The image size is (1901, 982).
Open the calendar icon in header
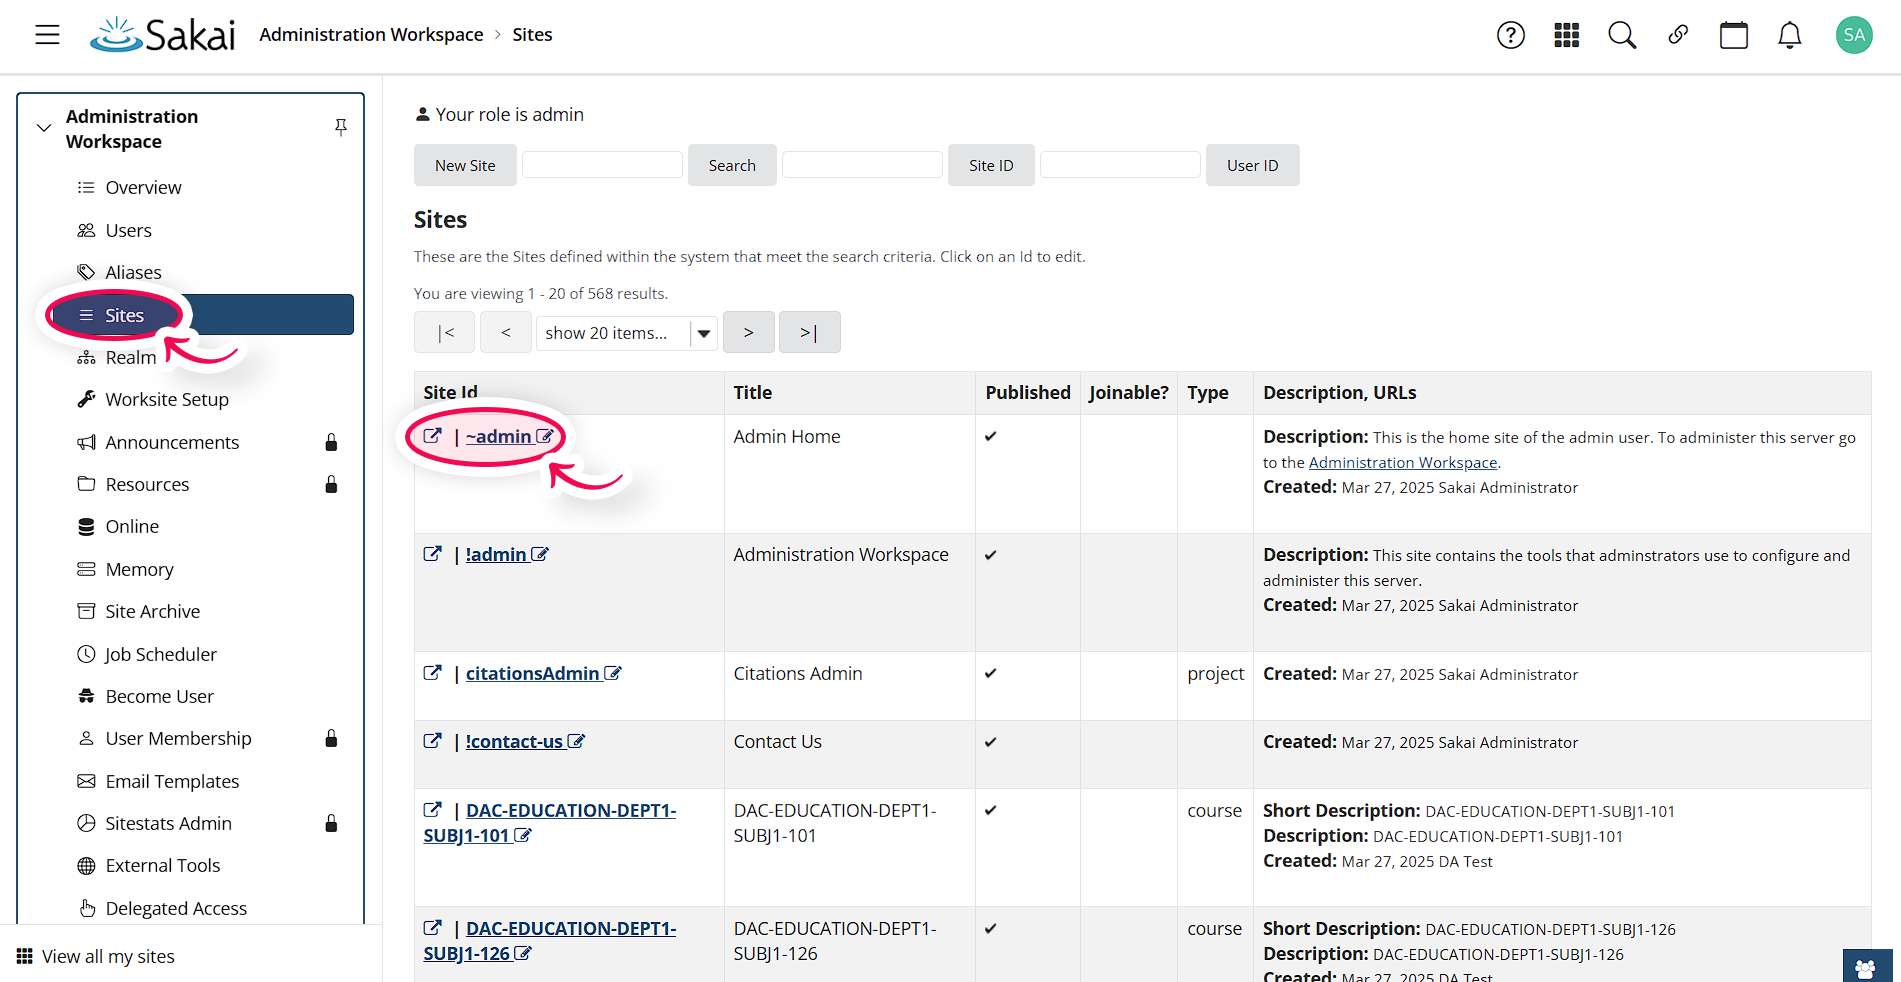[x=1734, y=35]
